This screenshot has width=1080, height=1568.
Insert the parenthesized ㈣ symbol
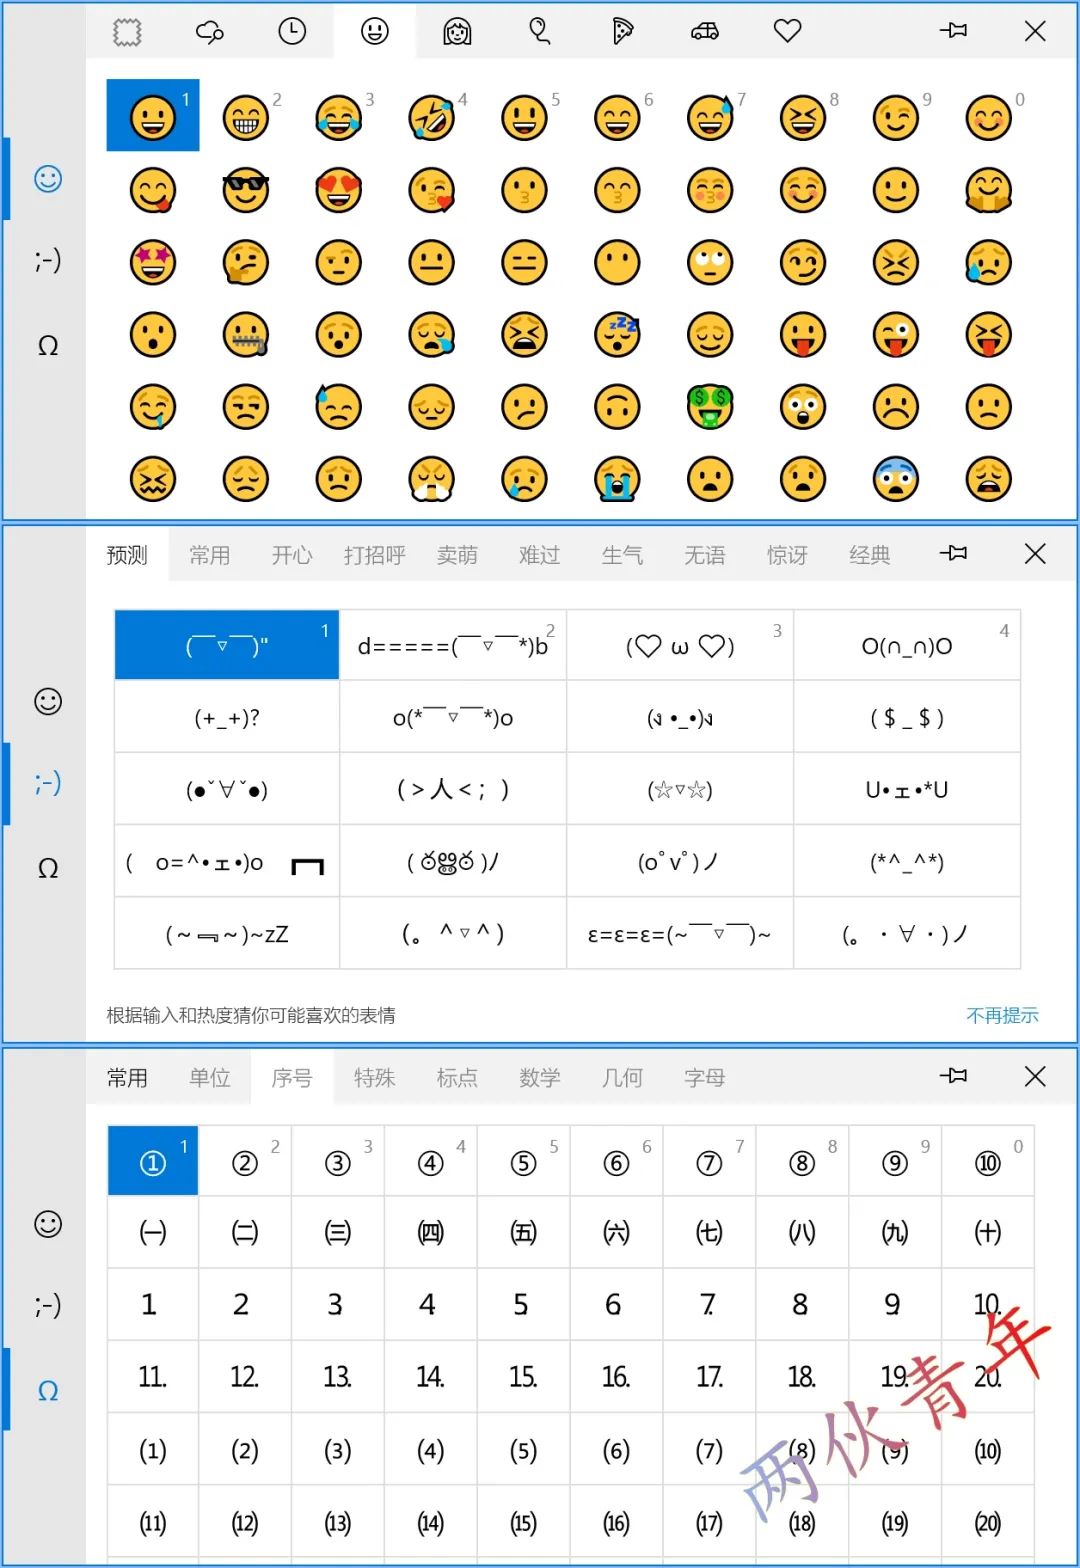(x=431, y=1233)
